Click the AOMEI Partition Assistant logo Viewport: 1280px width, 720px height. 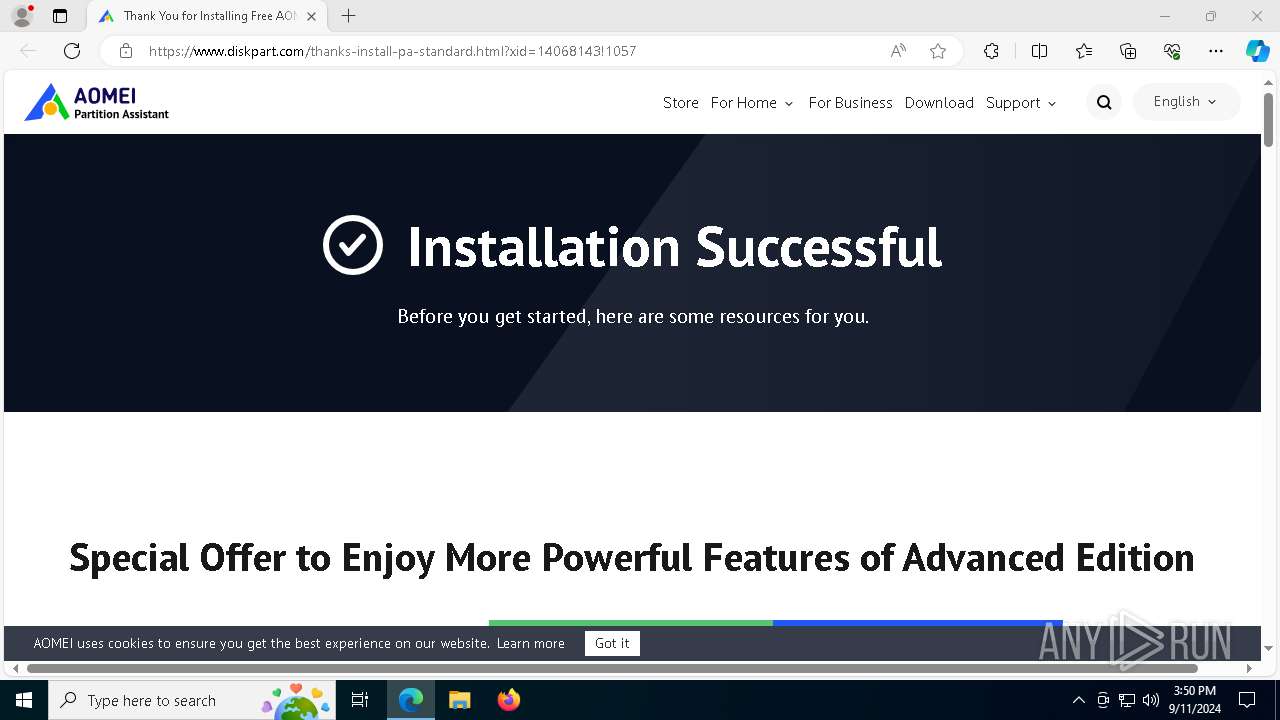[97, 102]
